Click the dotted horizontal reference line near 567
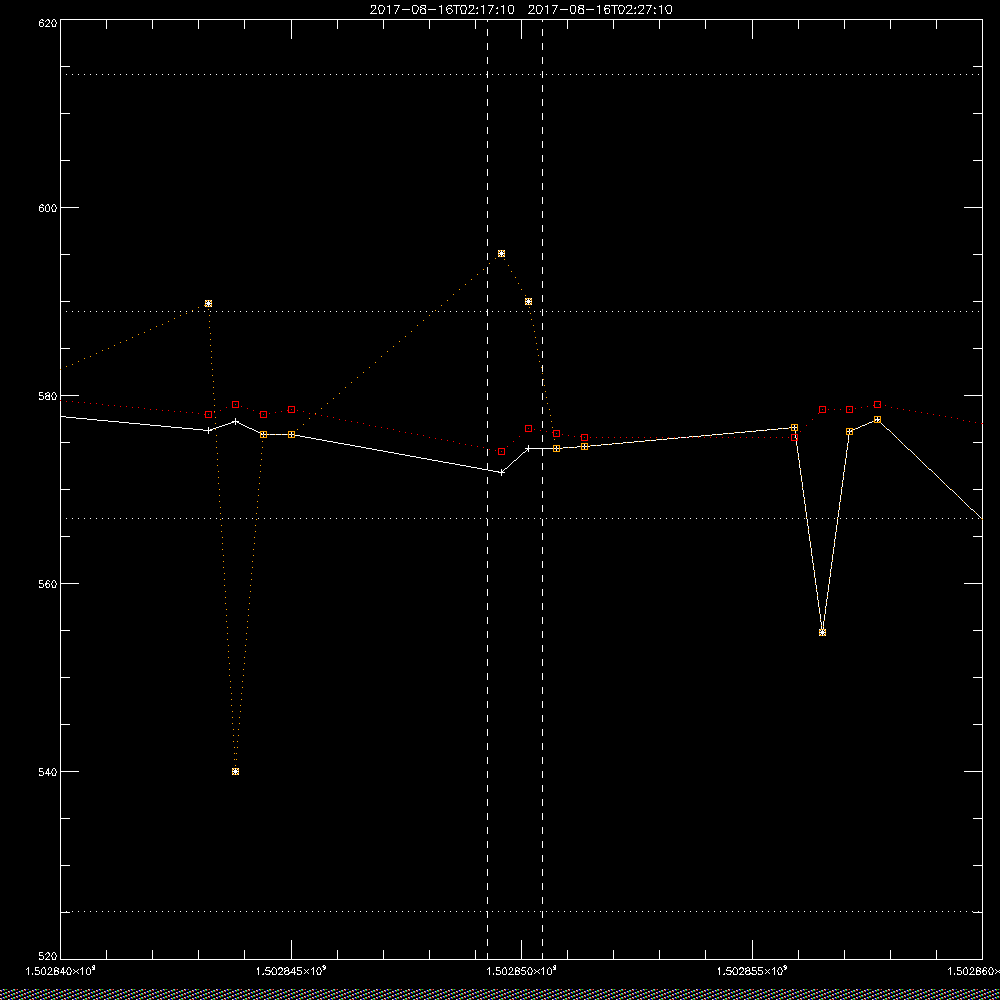This screenshot has width=1000, height=1000. coord(521,518)
